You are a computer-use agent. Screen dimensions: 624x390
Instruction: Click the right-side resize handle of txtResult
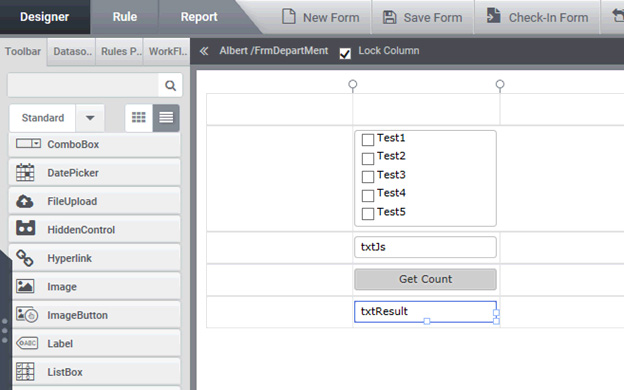[x=496, y=313]
